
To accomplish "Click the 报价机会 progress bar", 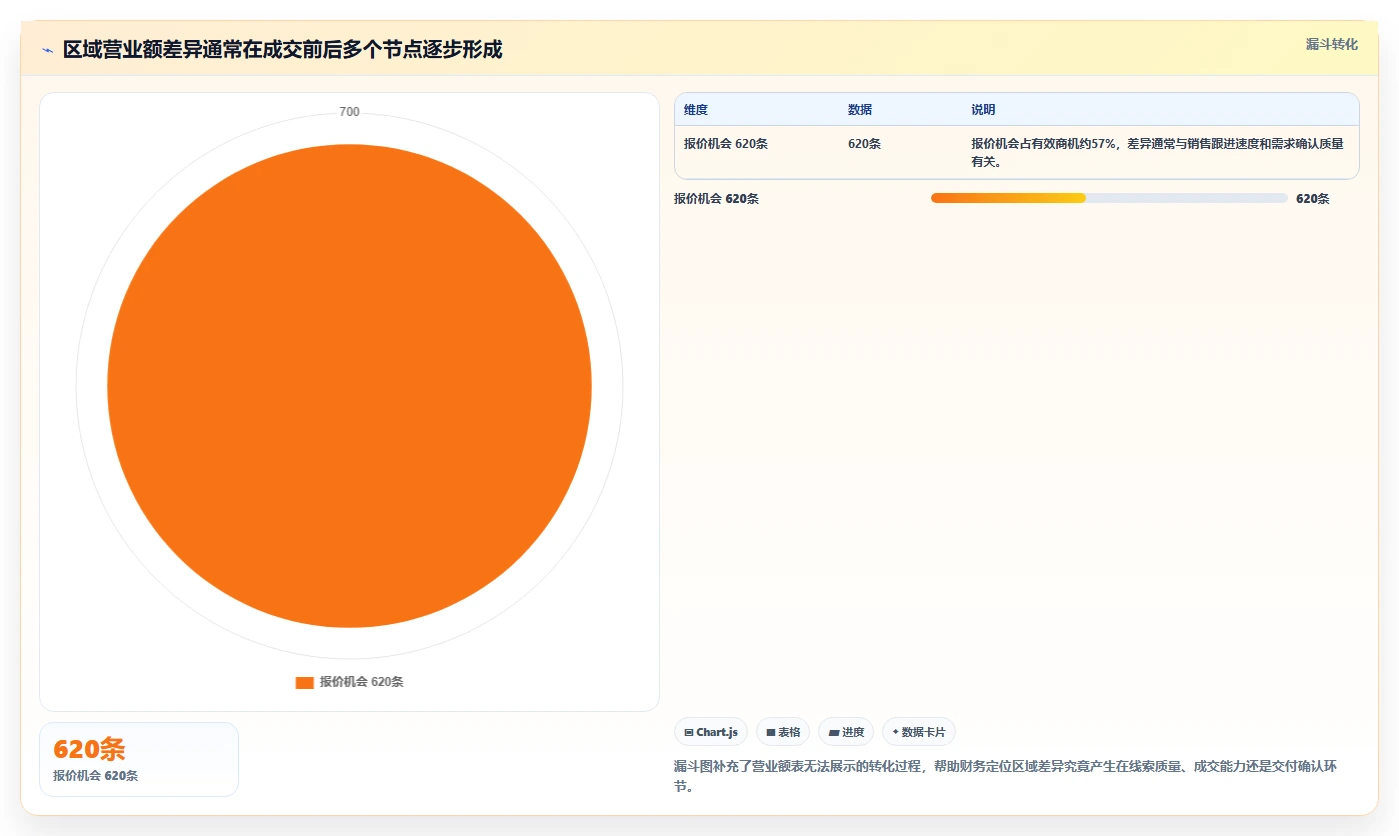I will [1109, 198].
